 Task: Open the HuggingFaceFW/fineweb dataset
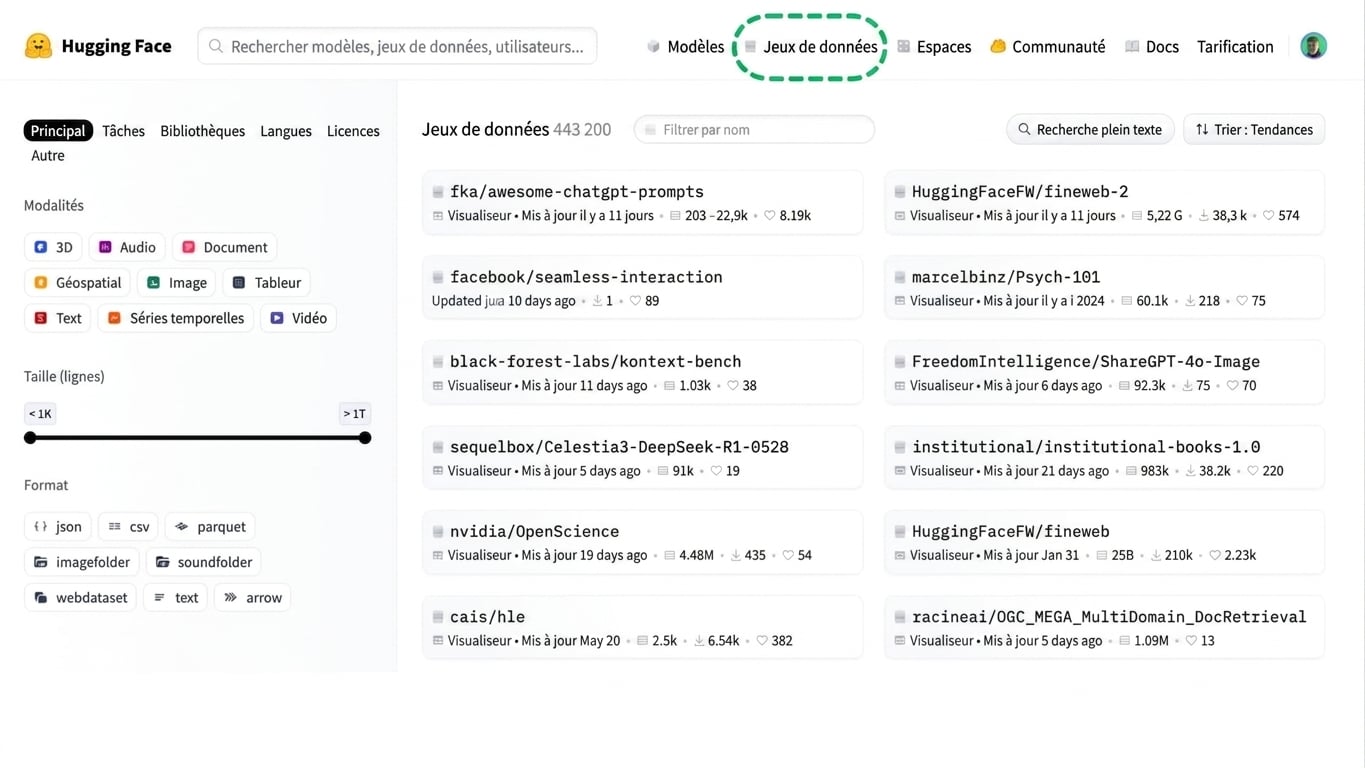point(1104,542)
